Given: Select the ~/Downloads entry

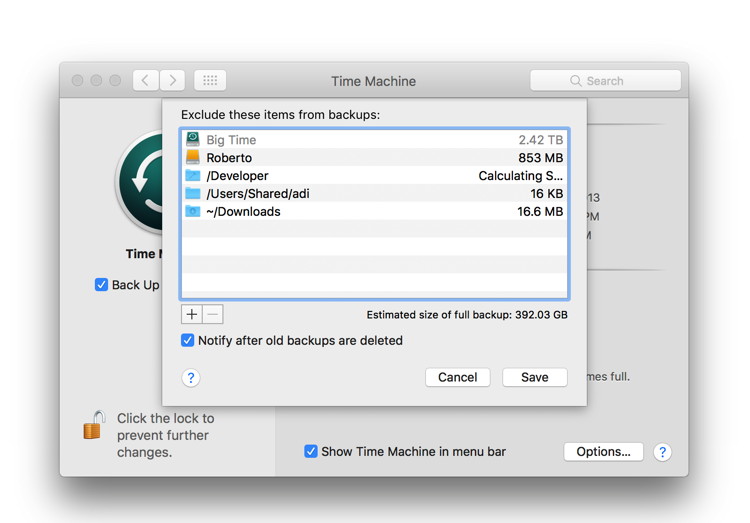Looking at the screenshot, I should pos(243,211).
